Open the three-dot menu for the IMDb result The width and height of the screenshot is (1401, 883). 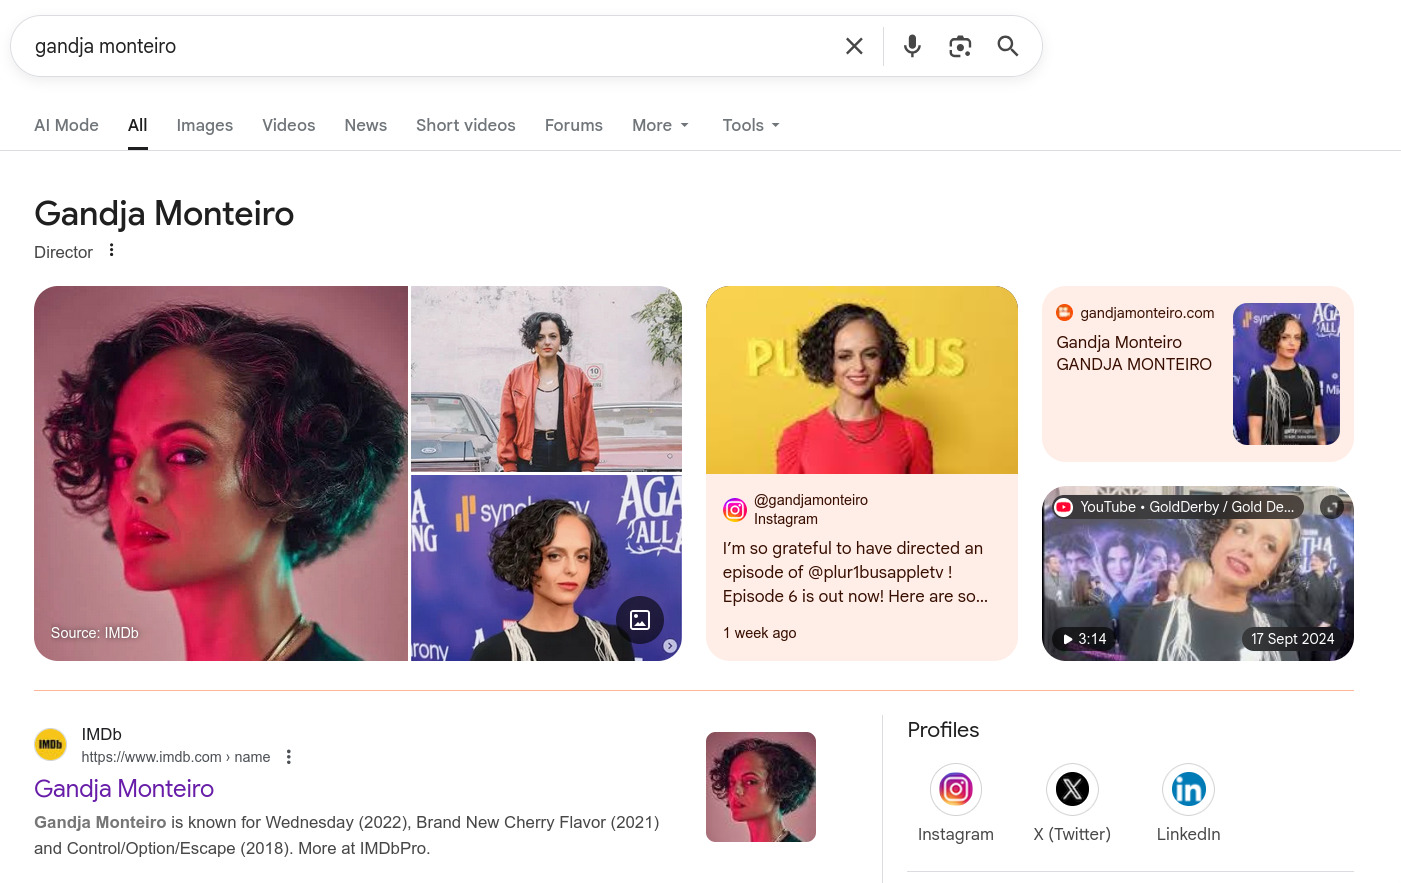[289, 757]
